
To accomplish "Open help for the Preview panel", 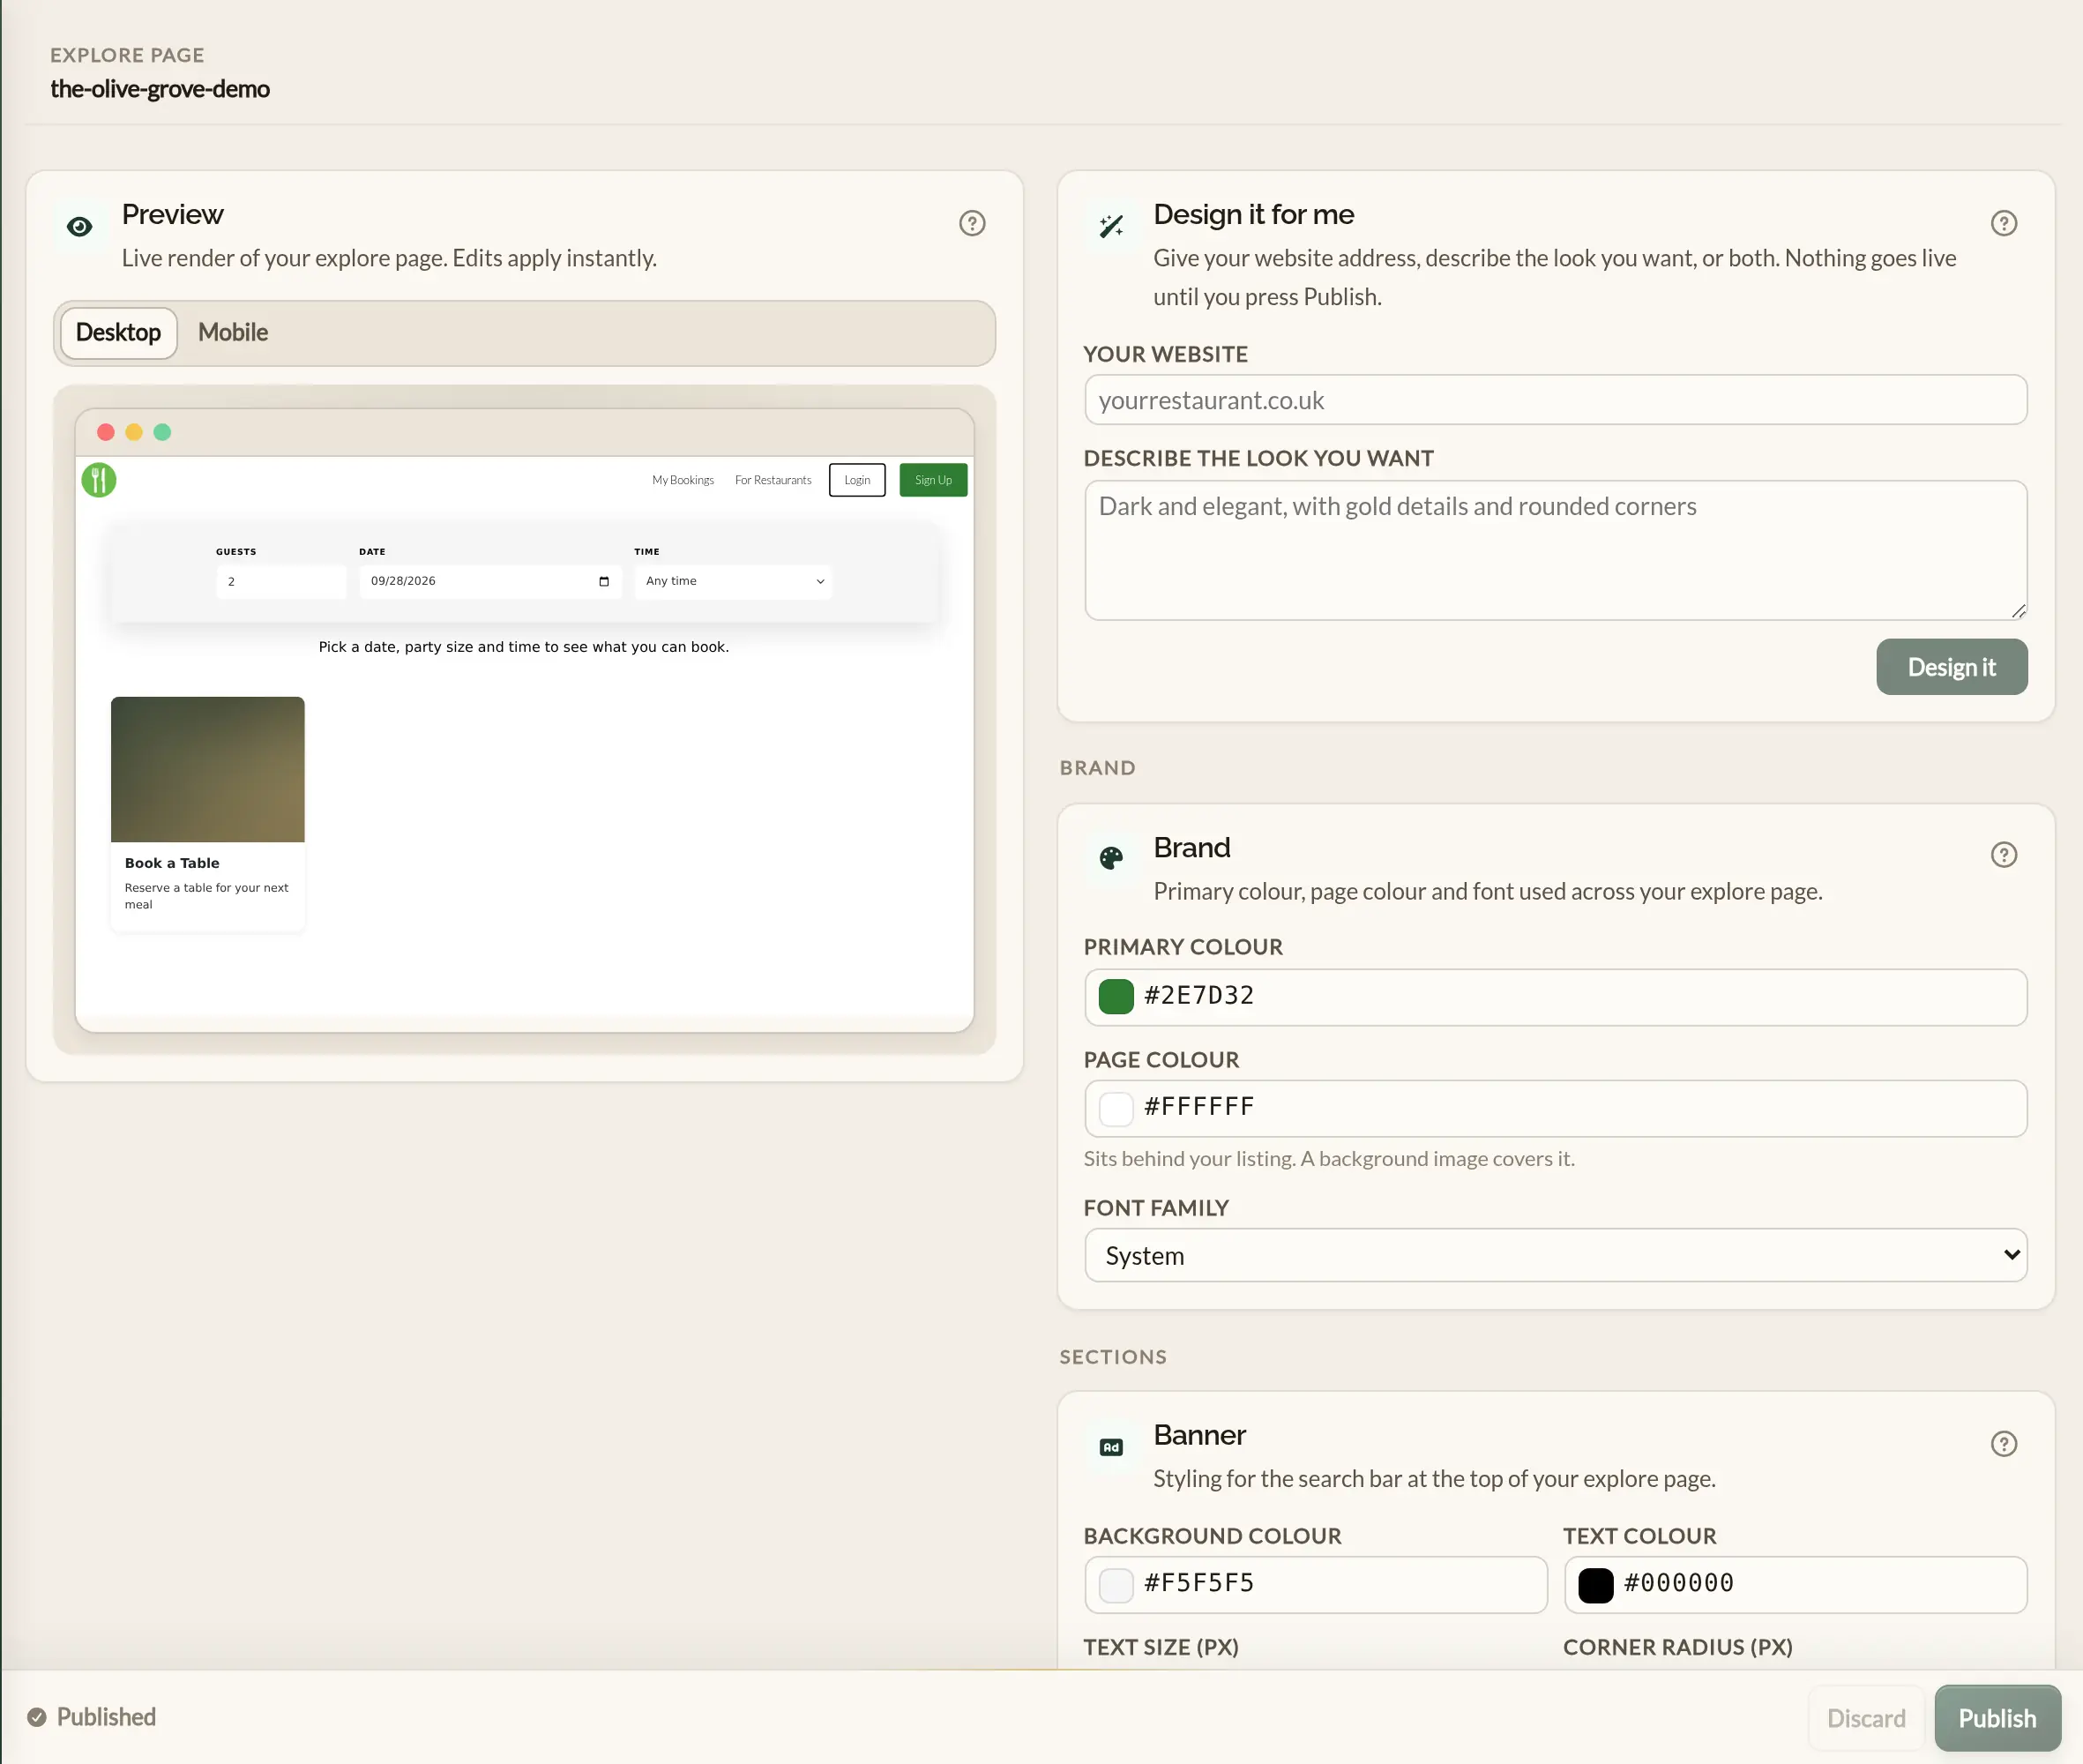I will (x=972, y=223).
